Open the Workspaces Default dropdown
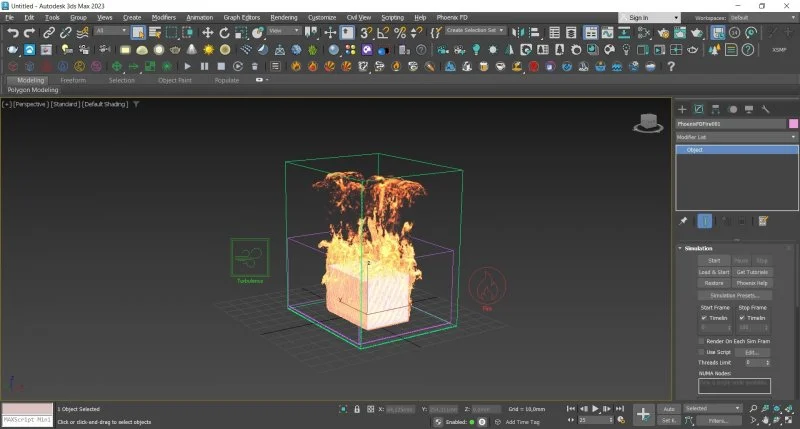The image size is (800, 429). coord(763,18)
